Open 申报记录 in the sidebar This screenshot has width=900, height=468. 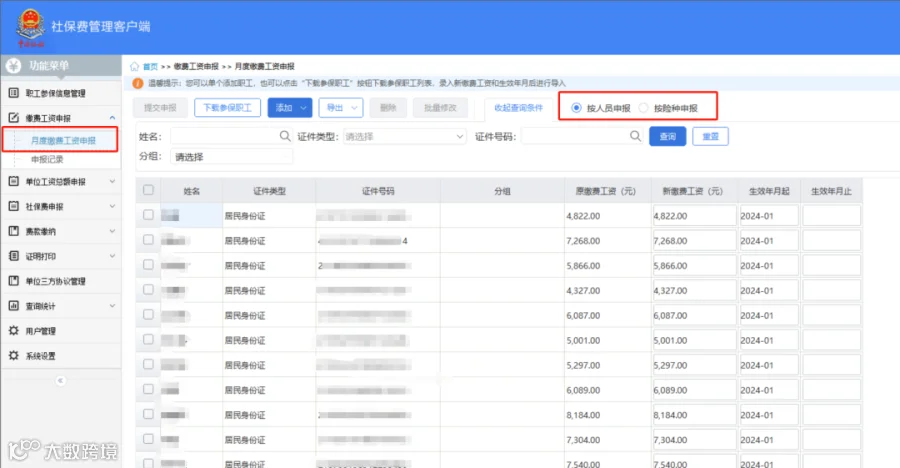47,159
